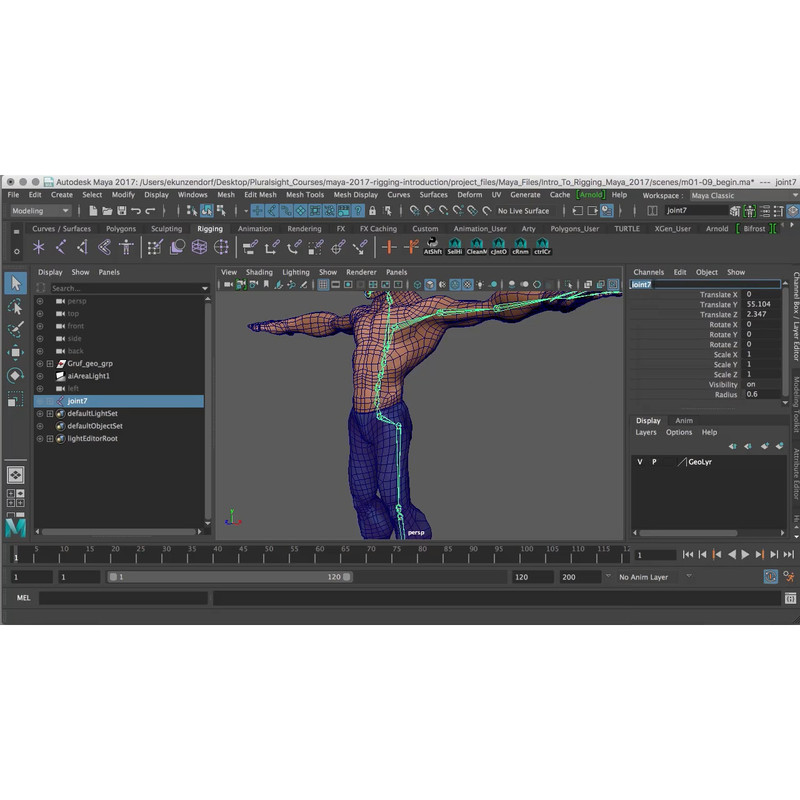Click the Save Scene icon
This screenshot has width=800, height=800.
[121, 211]
